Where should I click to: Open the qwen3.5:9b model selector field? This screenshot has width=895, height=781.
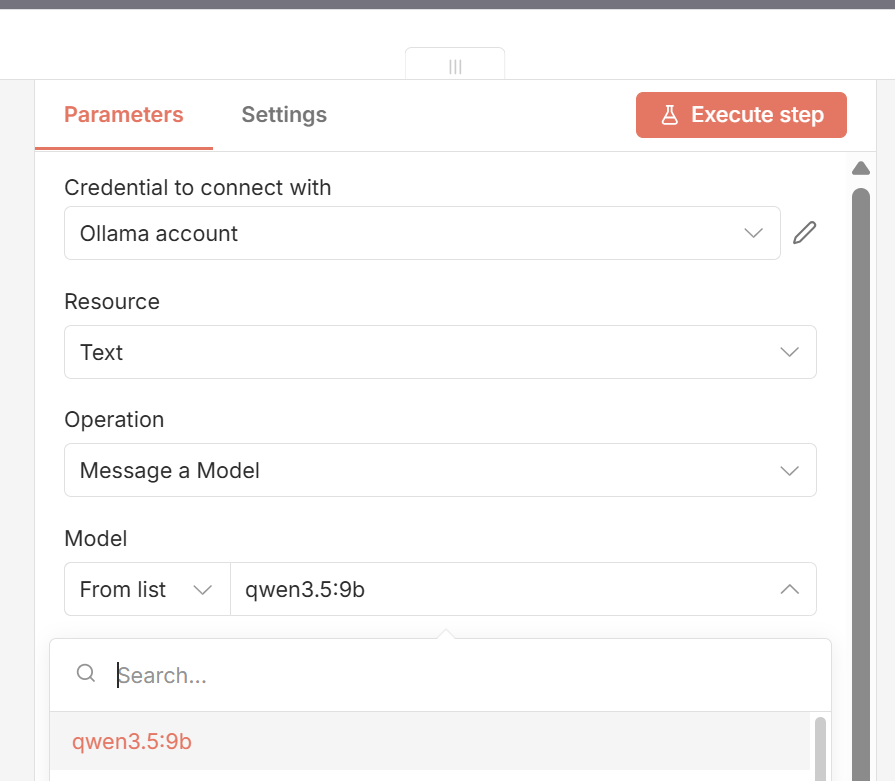pos(523,589)
